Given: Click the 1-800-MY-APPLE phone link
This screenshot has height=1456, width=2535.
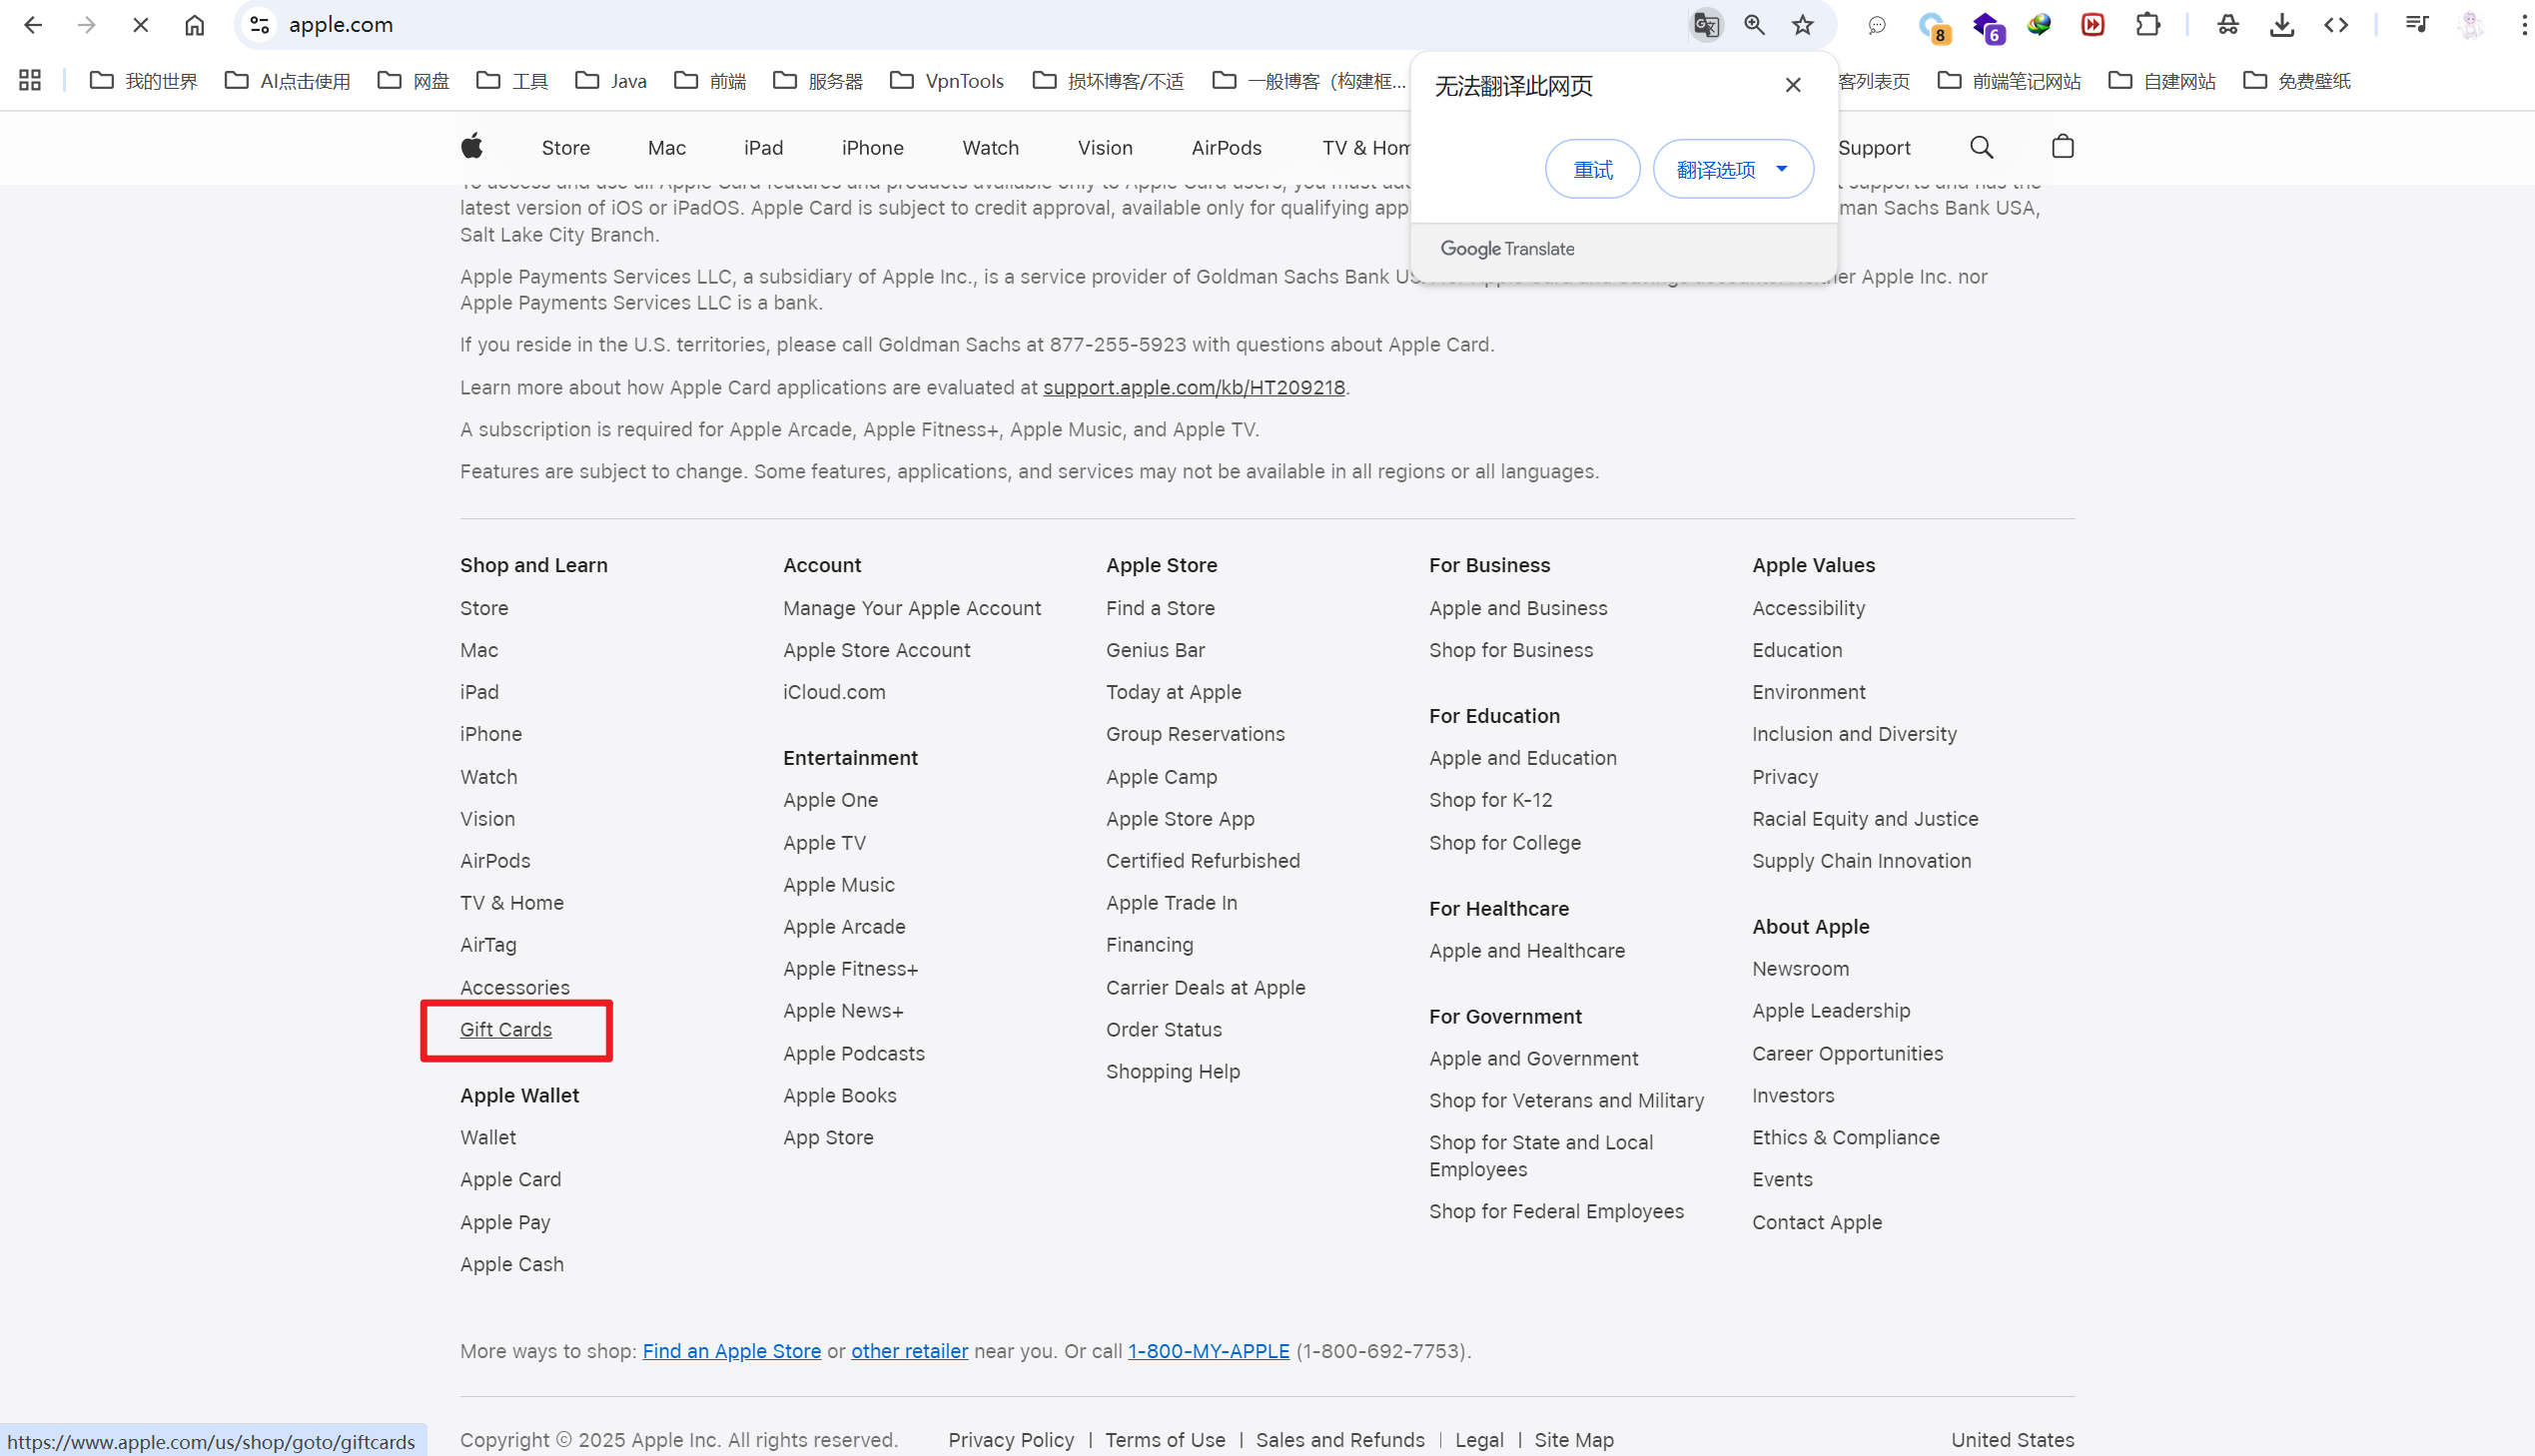Looking at the screenshot, I should coord(1209,1351).
